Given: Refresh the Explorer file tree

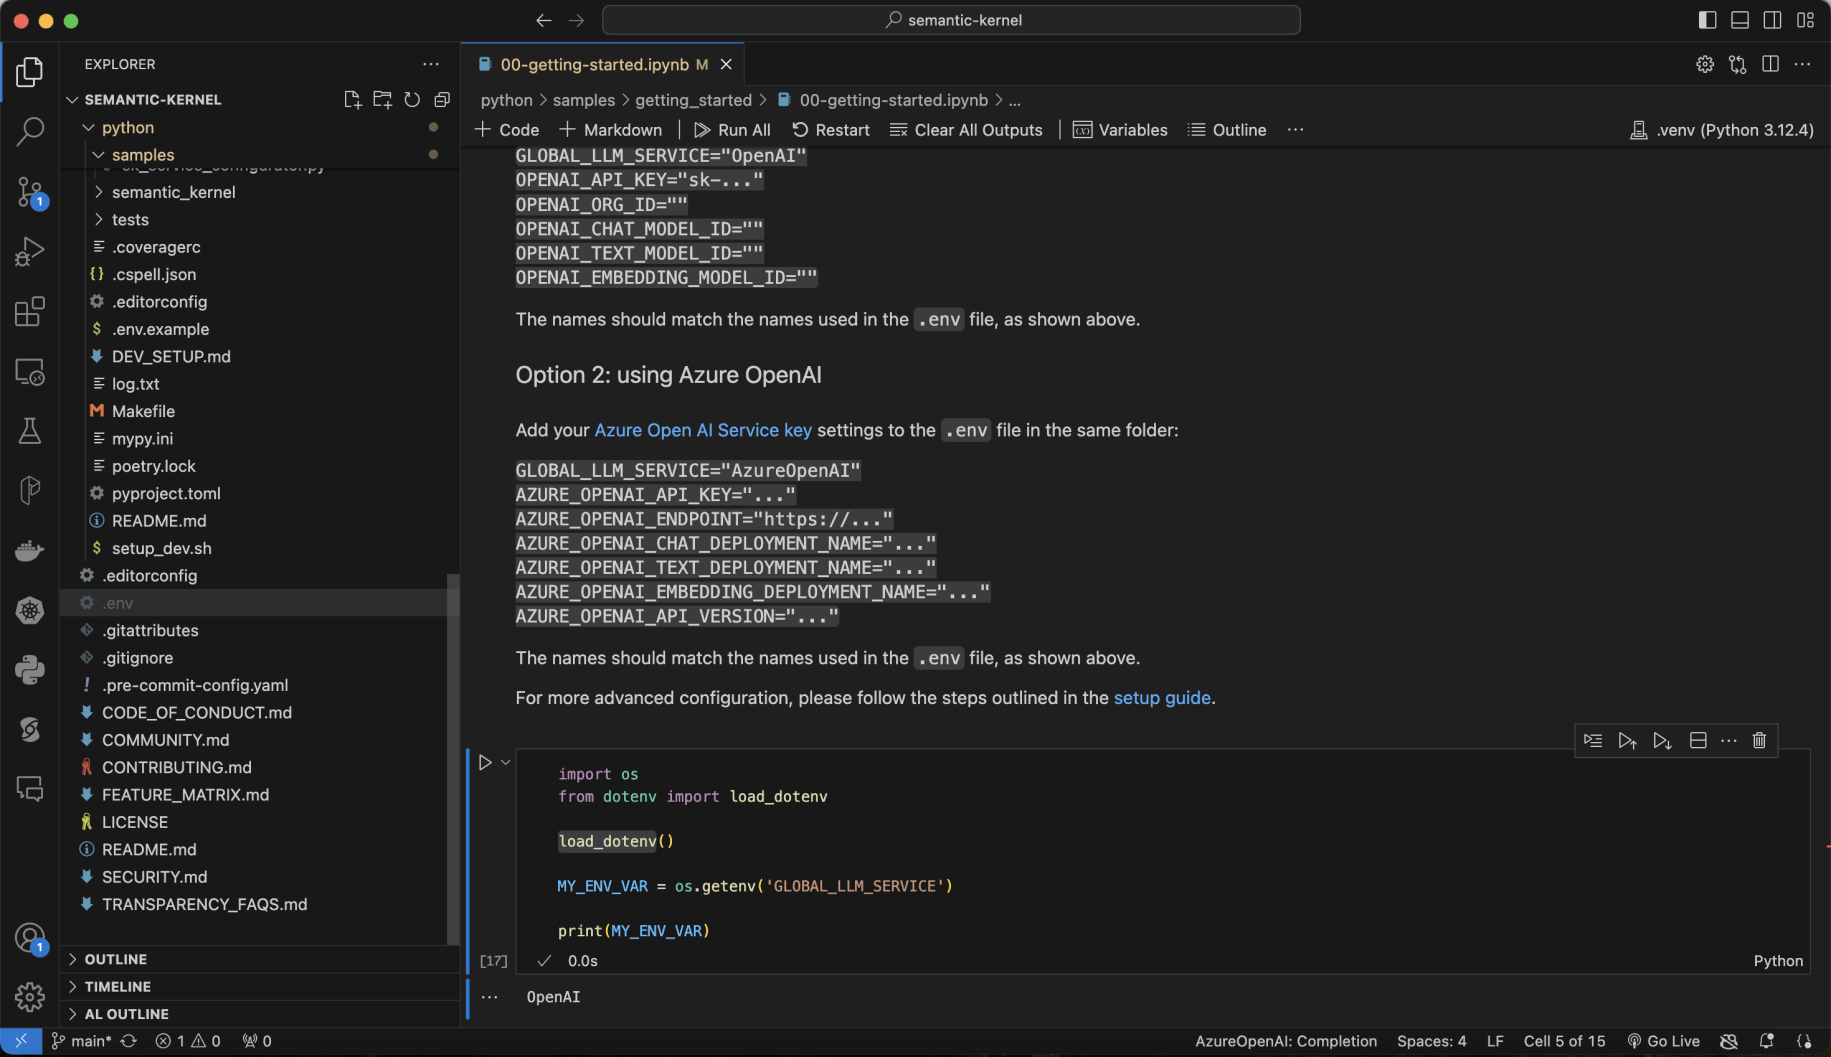Looking at the screenshot, I should point(412,100).
